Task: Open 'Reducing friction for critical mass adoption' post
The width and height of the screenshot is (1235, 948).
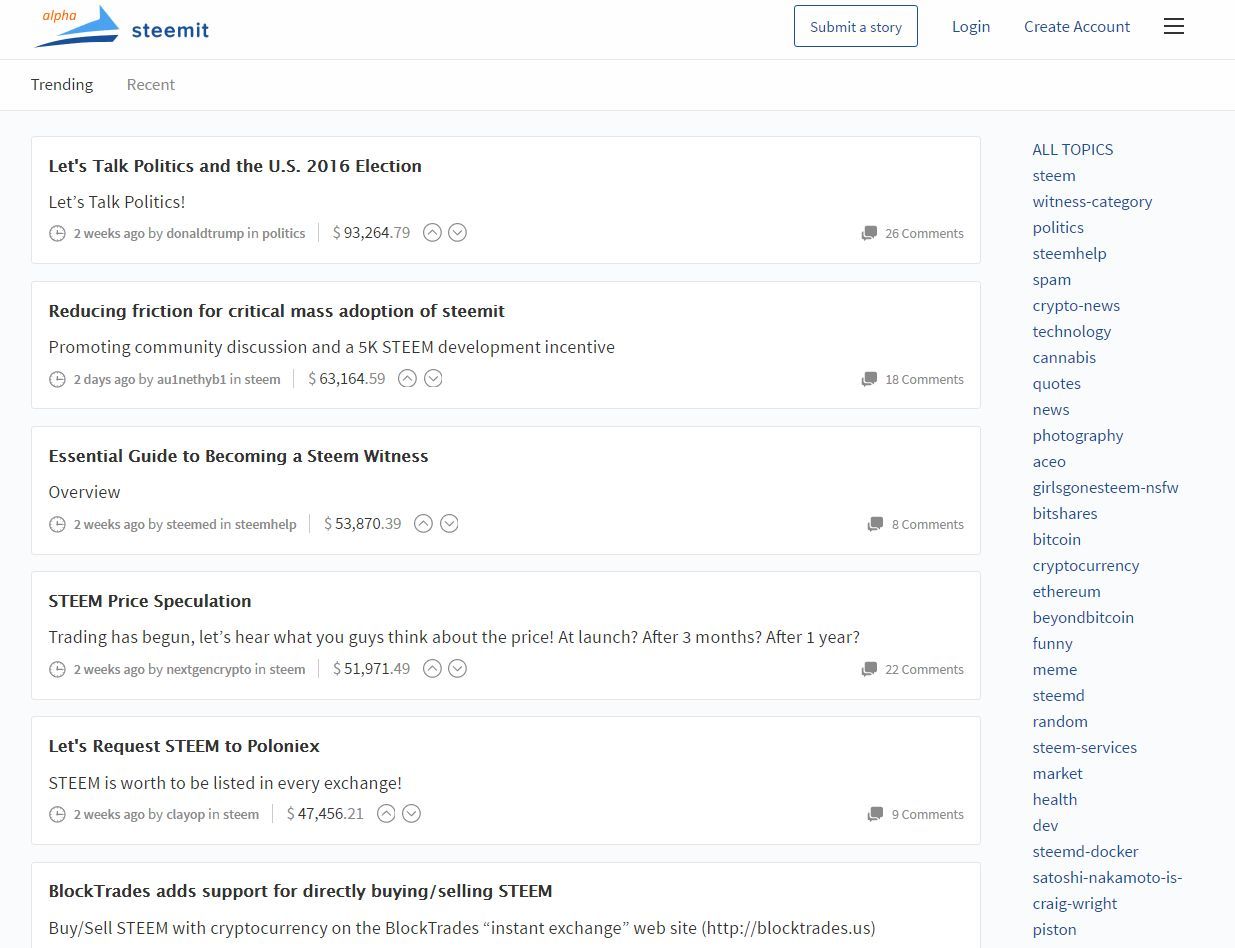Action: point(277,311)
